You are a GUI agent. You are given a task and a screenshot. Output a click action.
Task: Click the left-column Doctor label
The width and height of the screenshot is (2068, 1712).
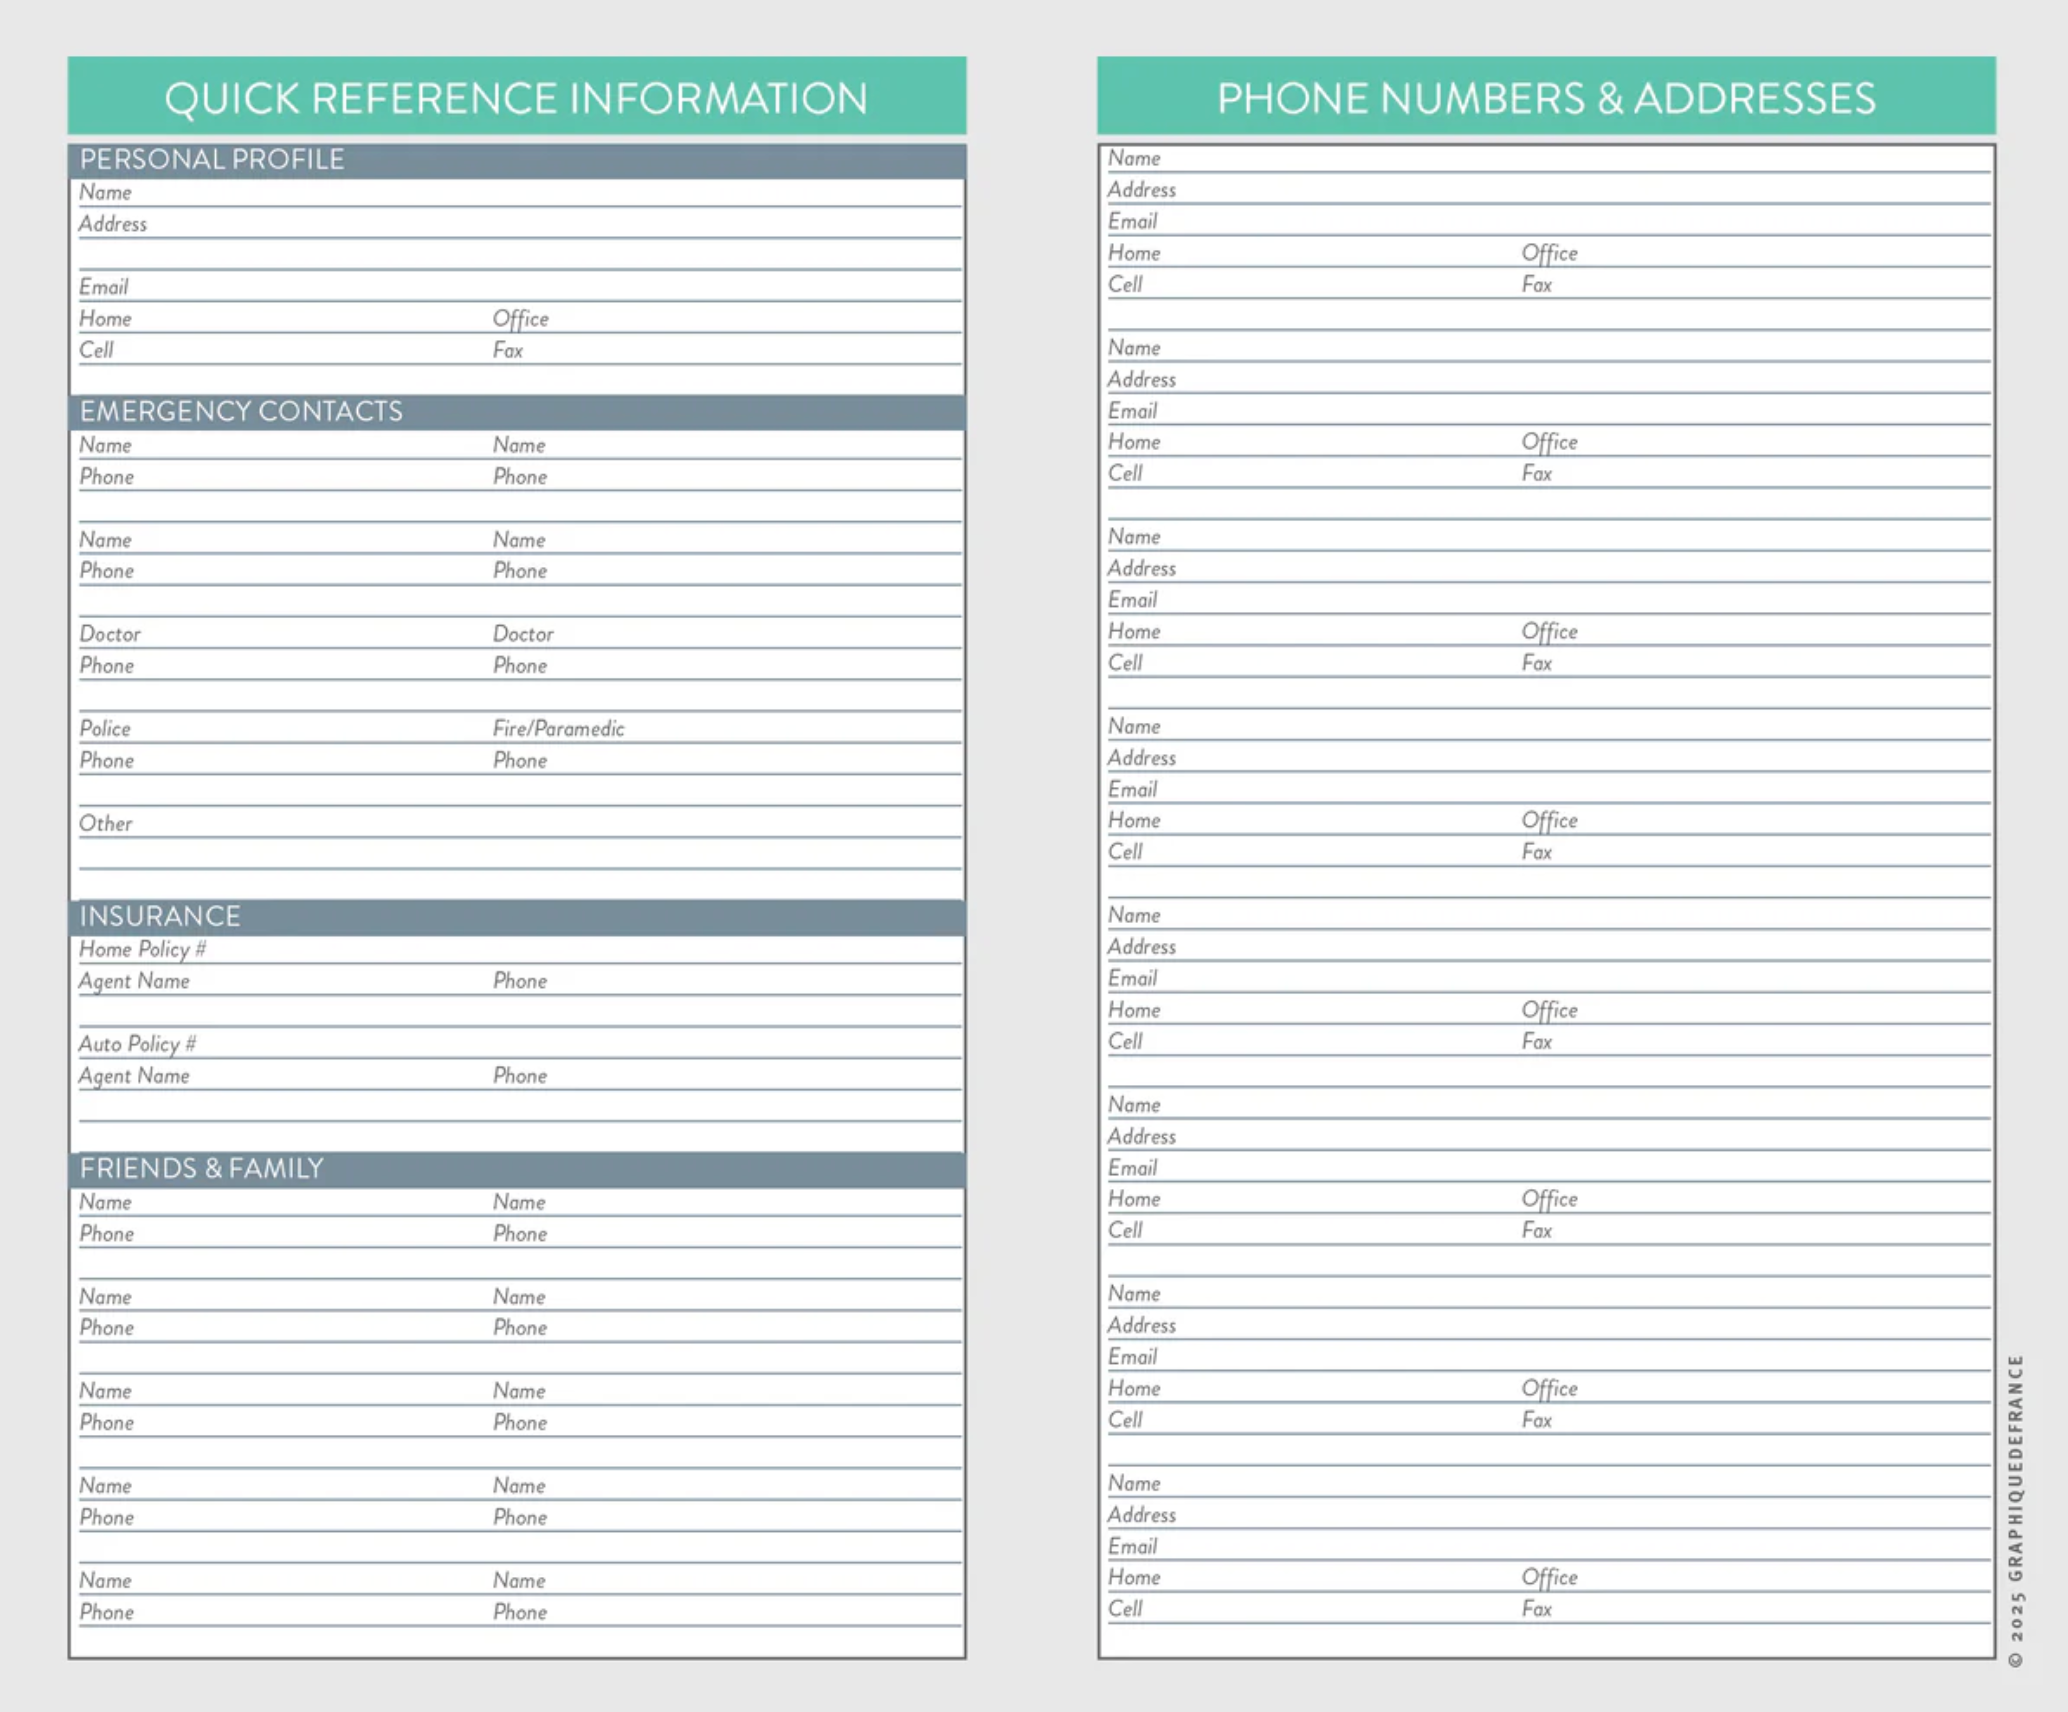click(x=110, y=635)
